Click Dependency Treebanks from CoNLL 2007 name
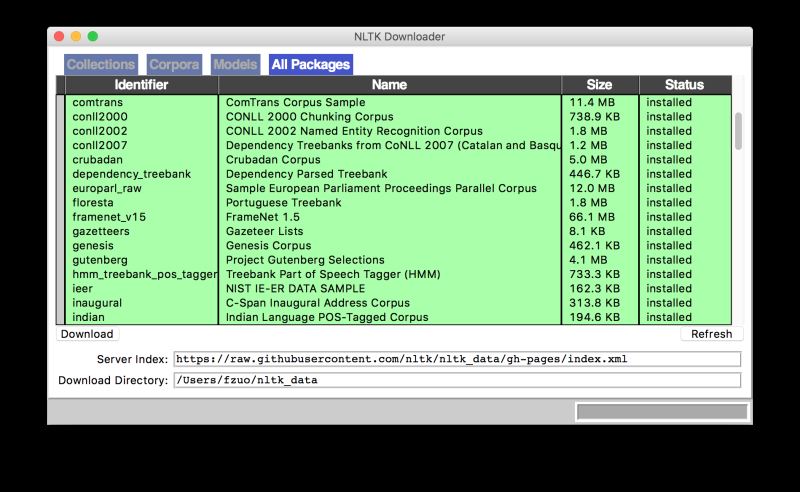The image size is (800, 492). [x=393, y=145]
